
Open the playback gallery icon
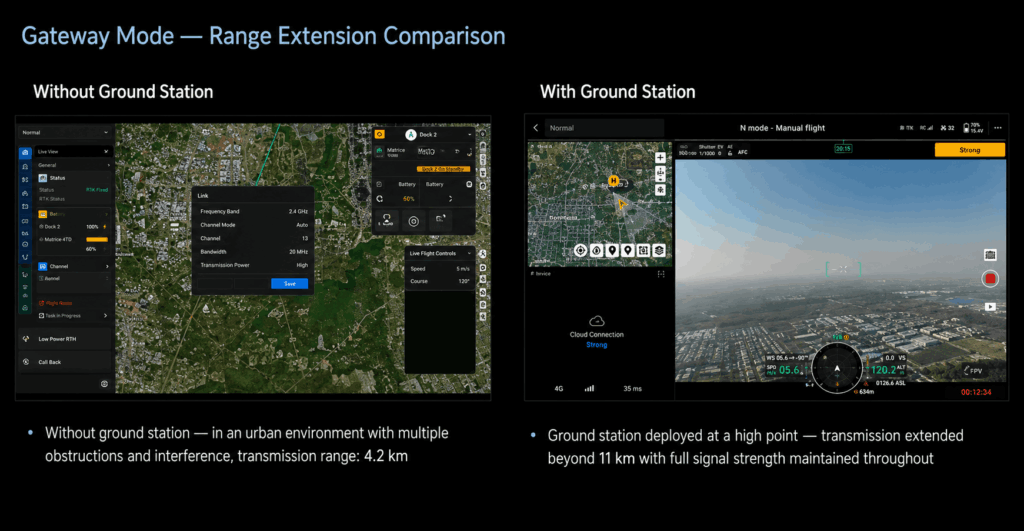pos(990,306)
